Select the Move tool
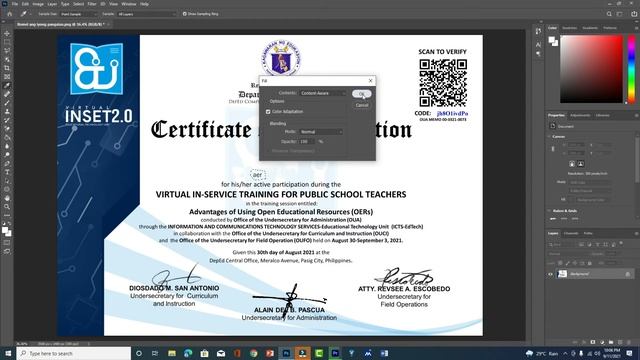640x360 pixels. click(x=7, y=33)
